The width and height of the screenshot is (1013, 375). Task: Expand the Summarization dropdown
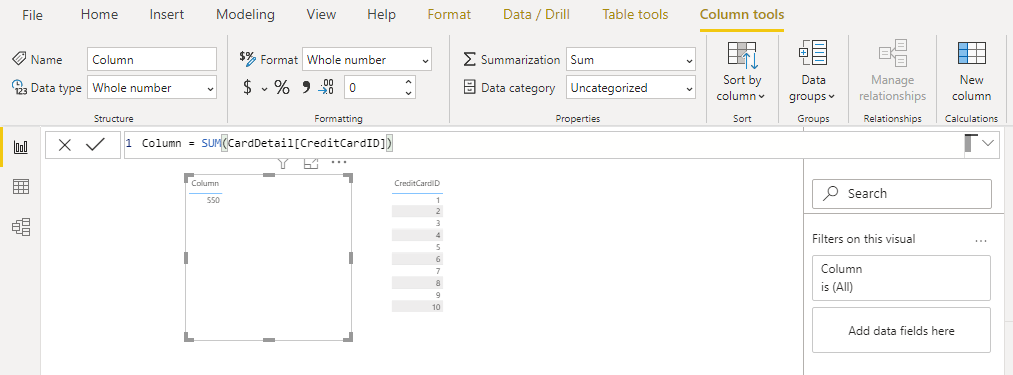click(x=631, y=59)
